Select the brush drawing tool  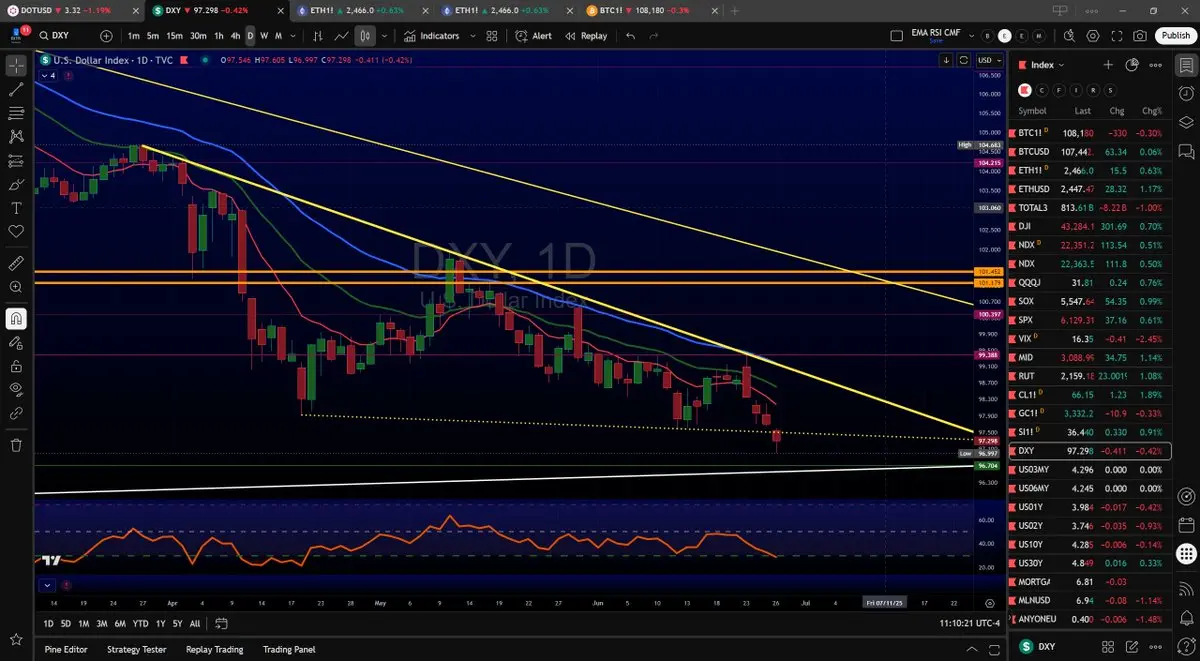tap(16, 185)
